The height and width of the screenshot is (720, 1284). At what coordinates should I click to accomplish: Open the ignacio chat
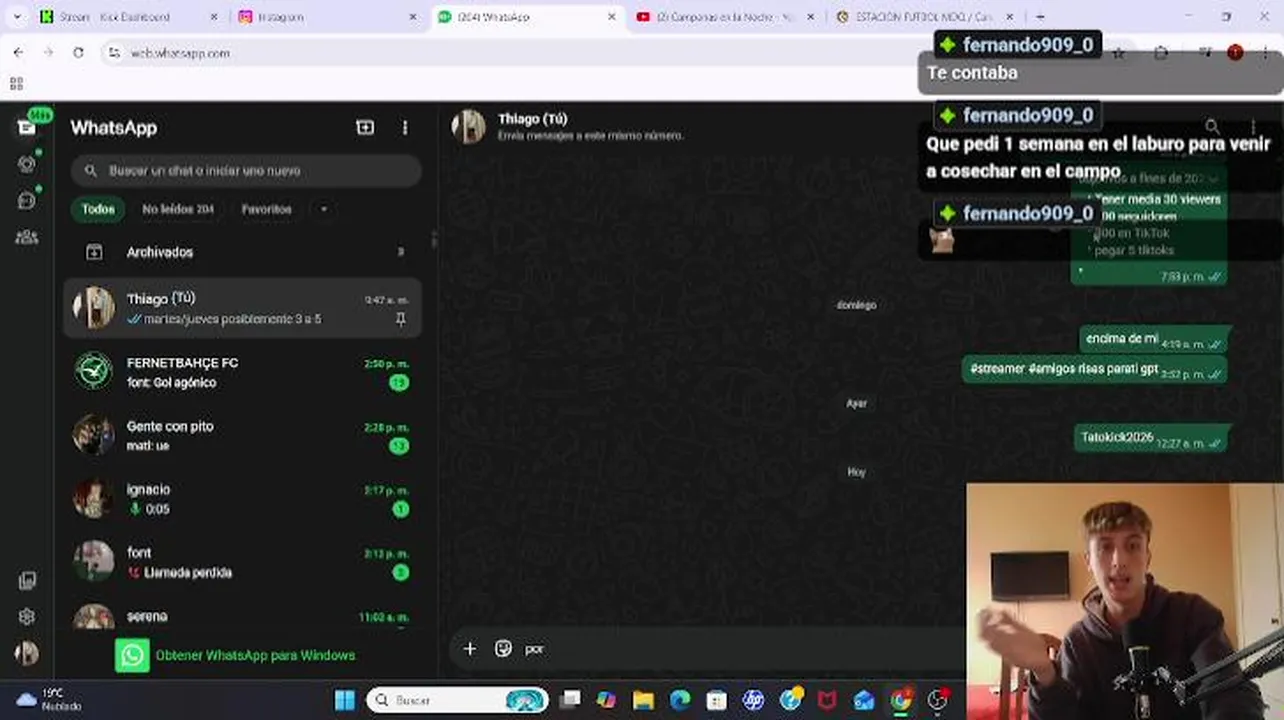point(243,498)
